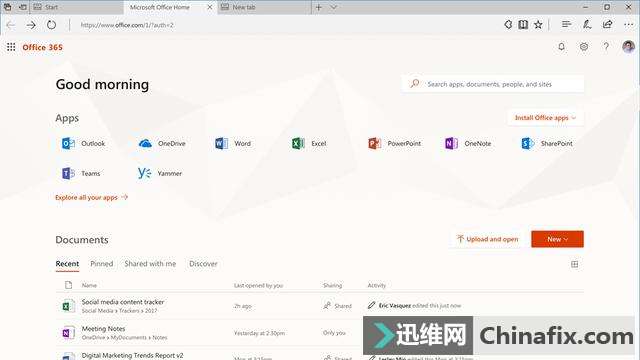Show tab previews chevron
This screenshot has height=360, width=640.
(x=333, y=7)
